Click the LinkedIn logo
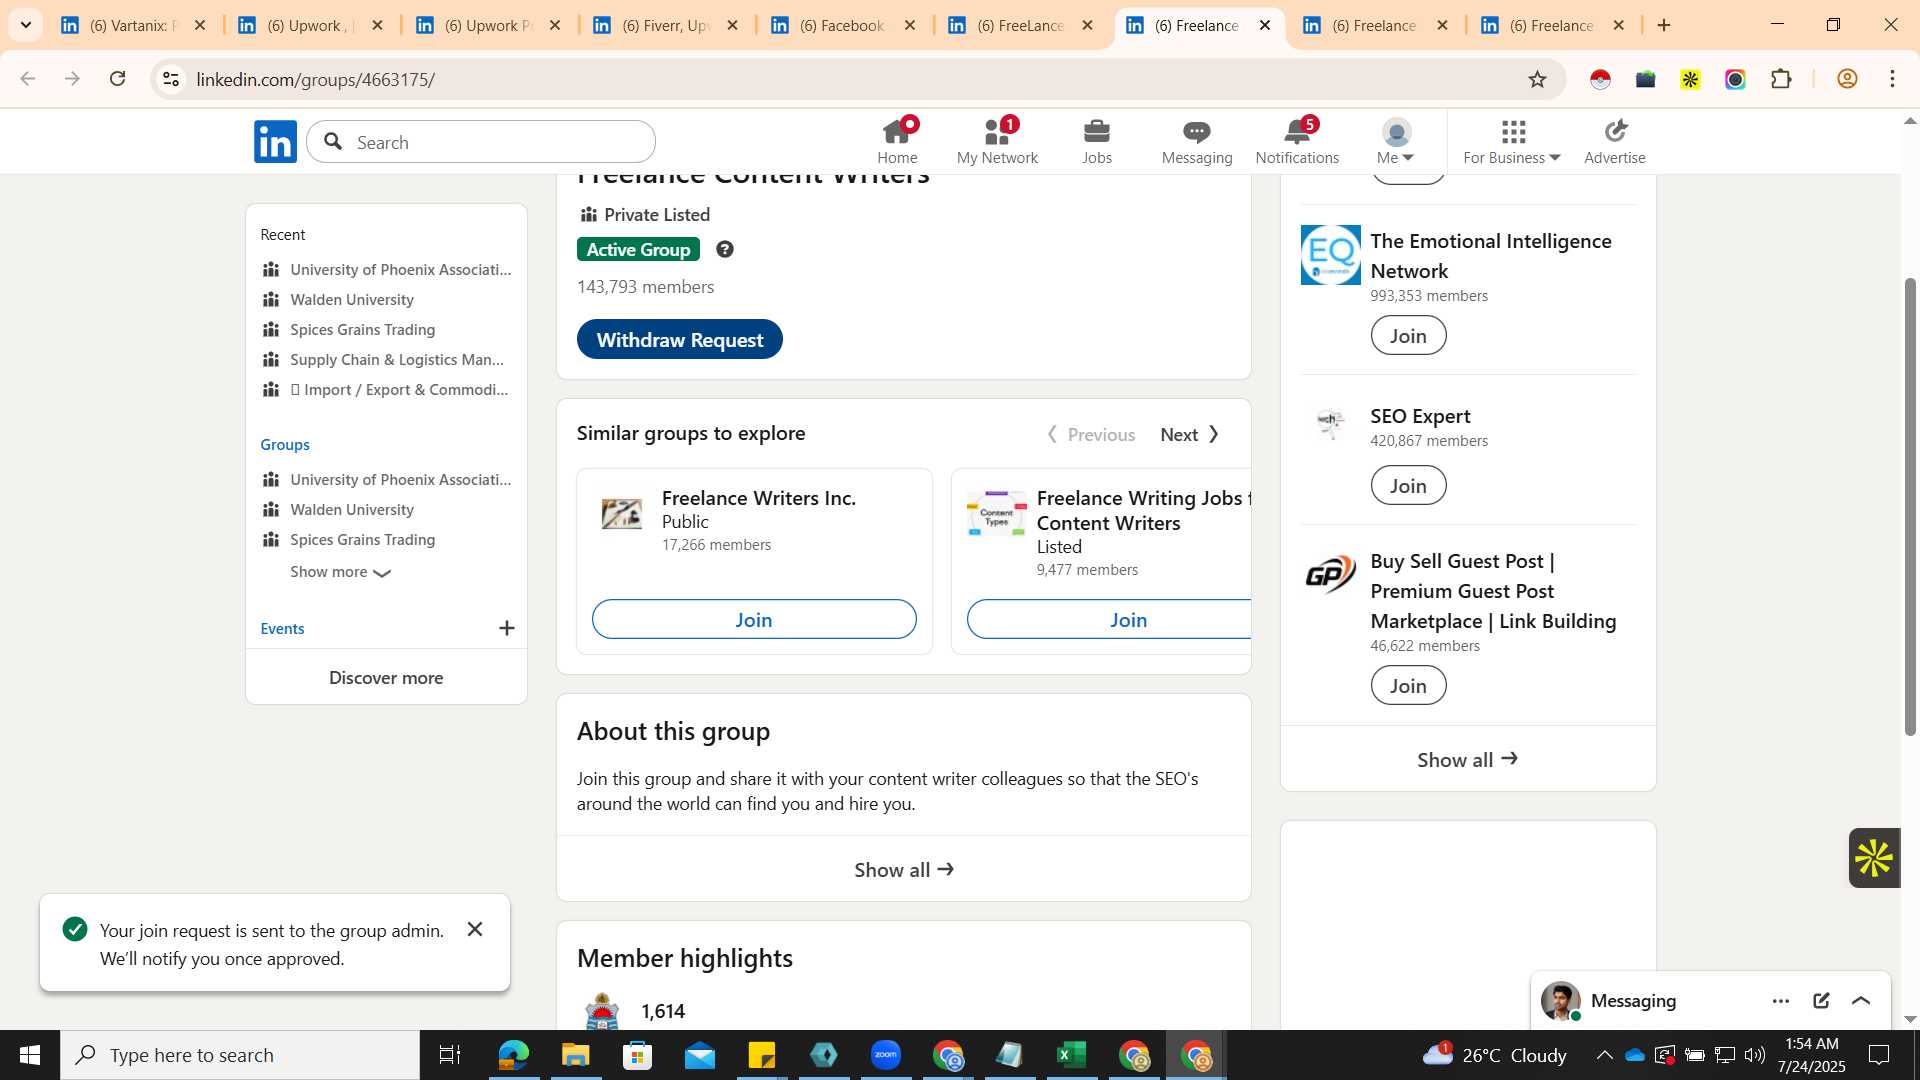Screen dimensions: 1920x1080 (x=275, y=142)
